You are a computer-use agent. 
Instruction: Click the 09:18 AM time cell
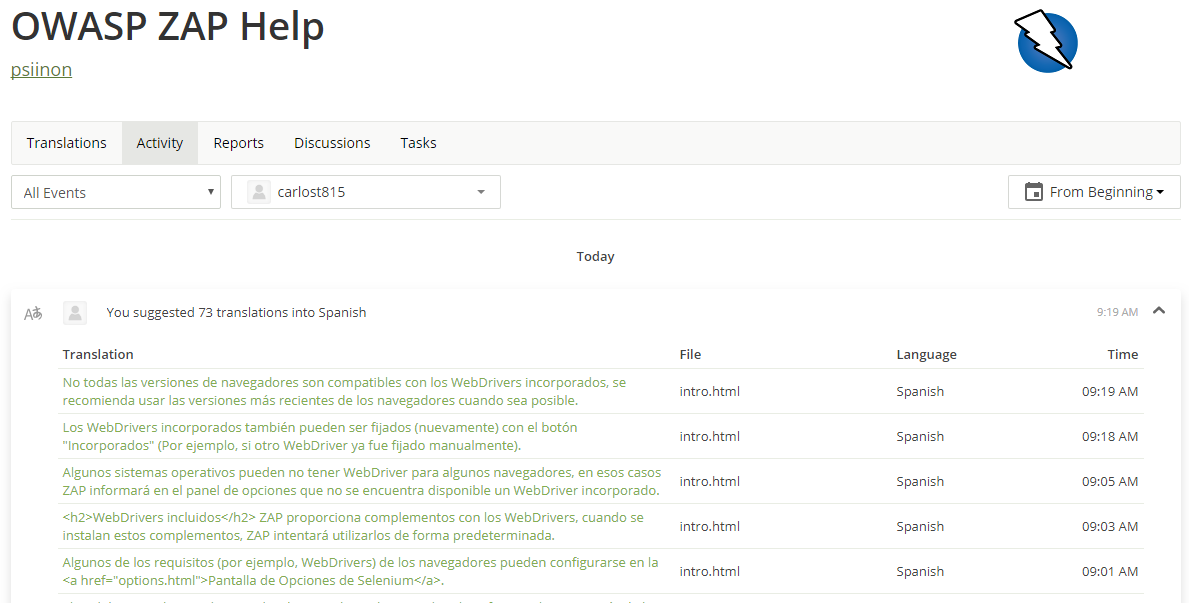(x=1110, y=436)
